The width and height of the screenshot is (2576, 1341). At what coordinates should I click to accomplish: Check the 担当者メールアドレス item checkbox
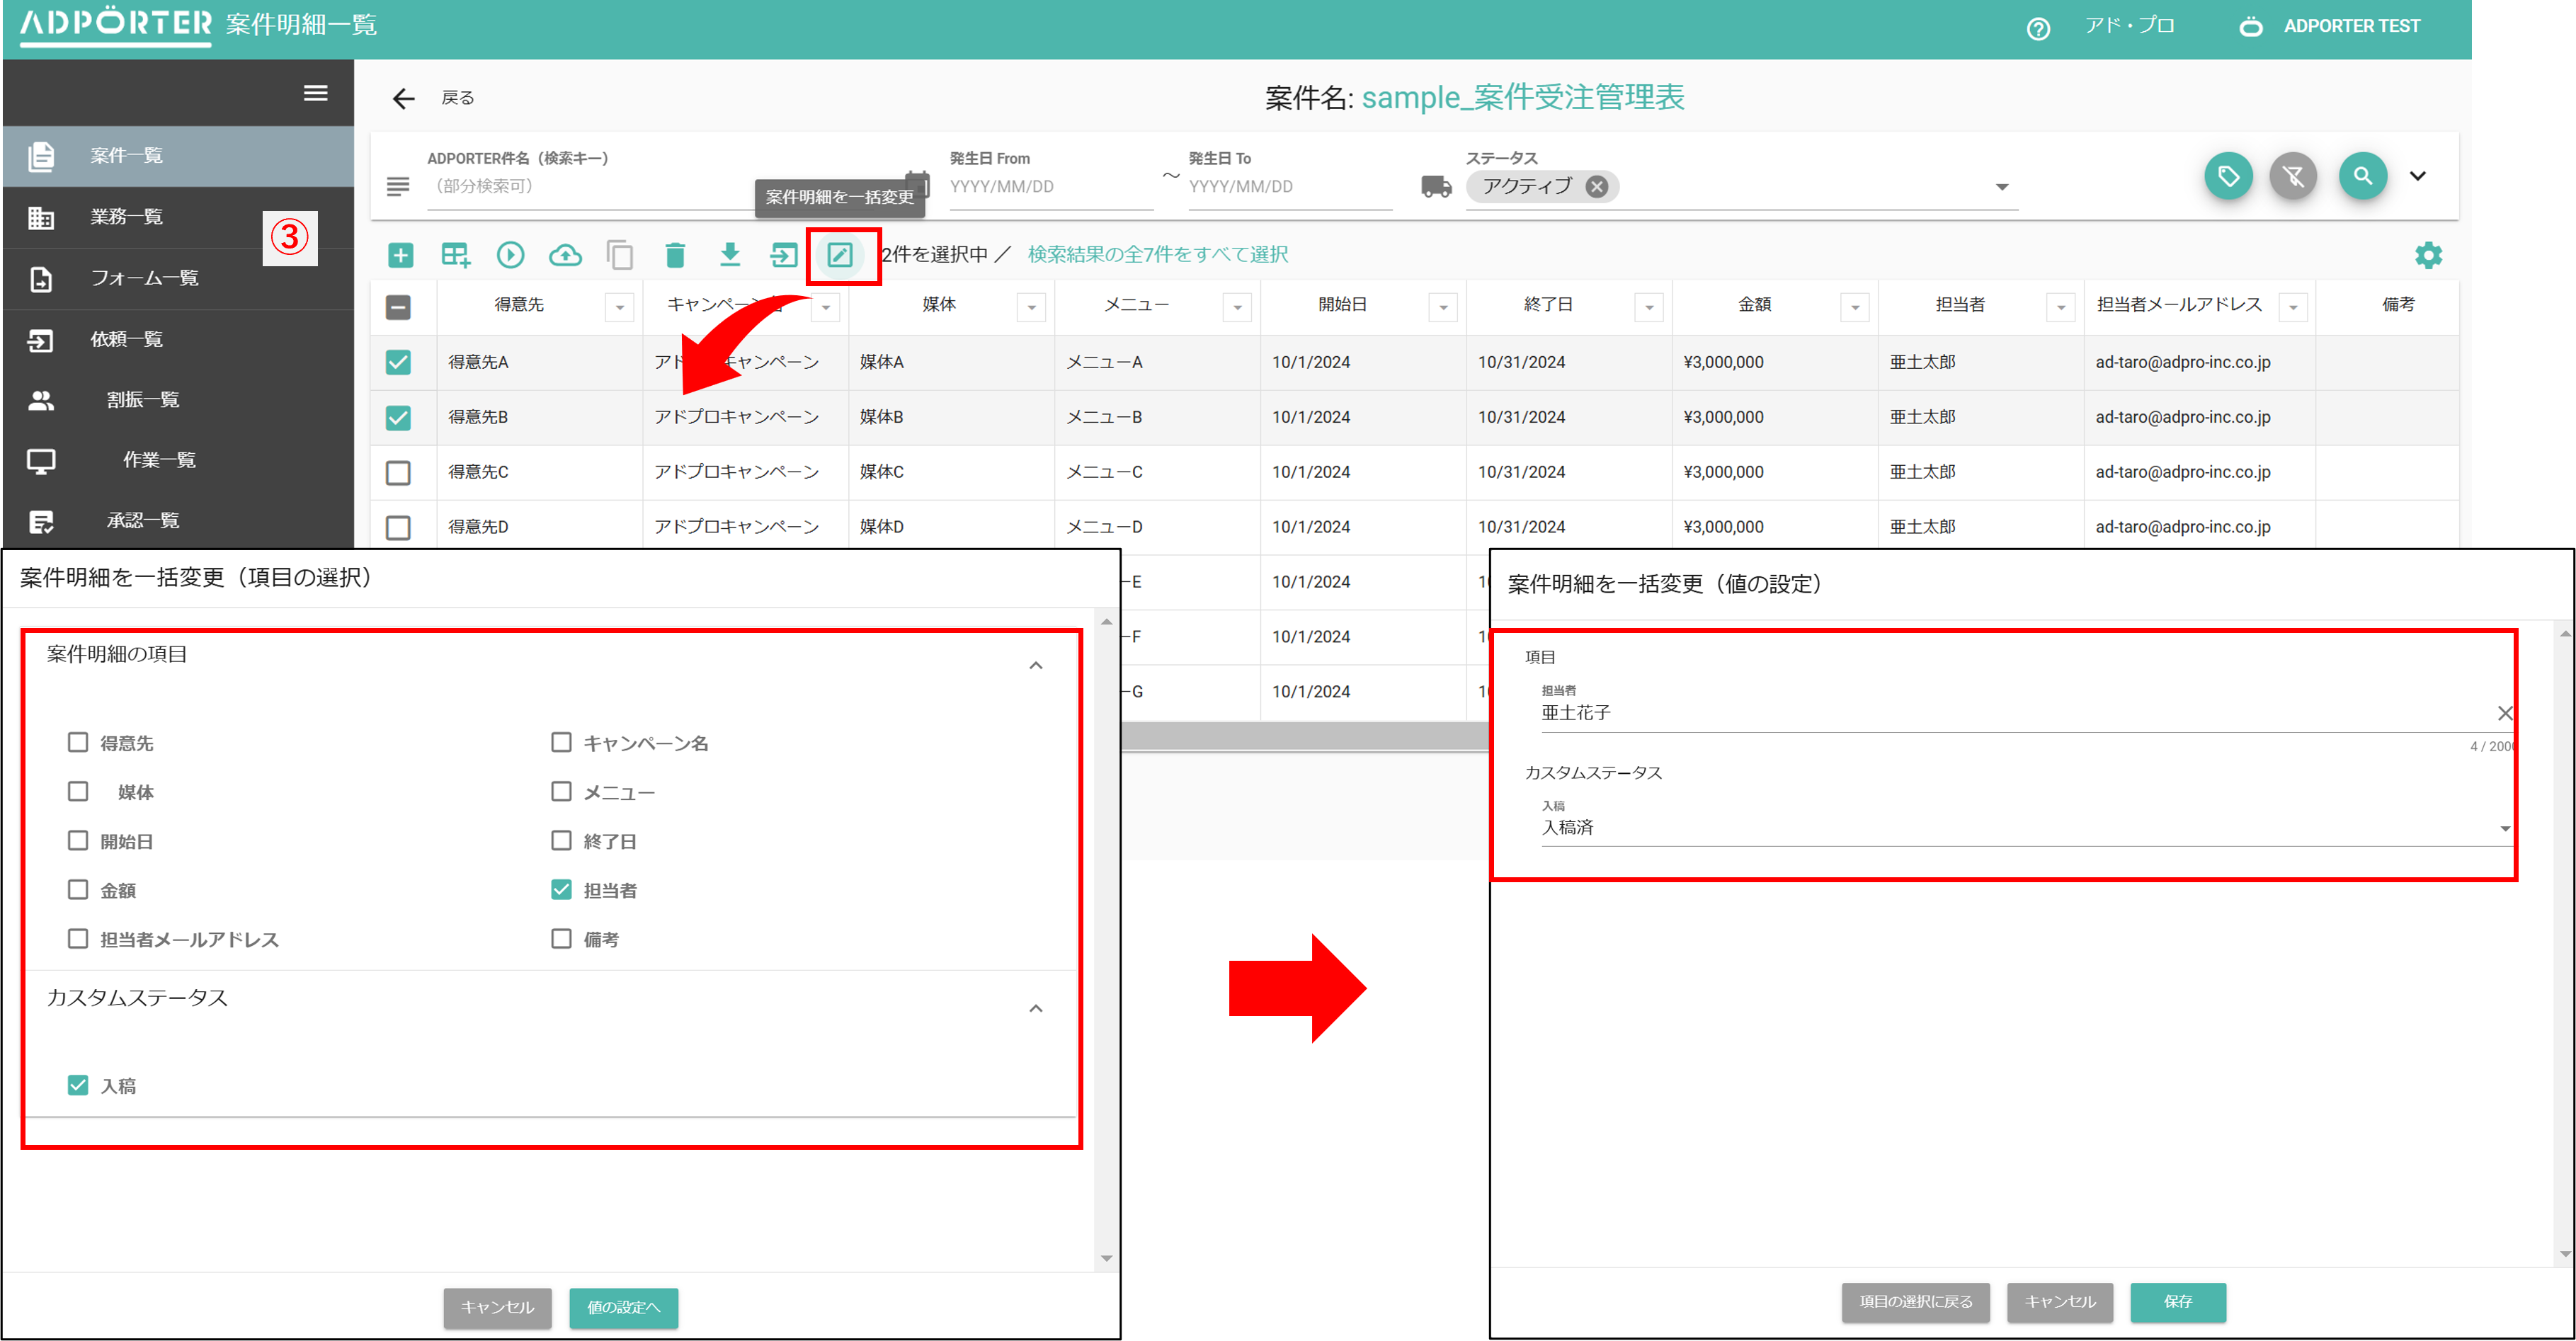pos(78,938)
